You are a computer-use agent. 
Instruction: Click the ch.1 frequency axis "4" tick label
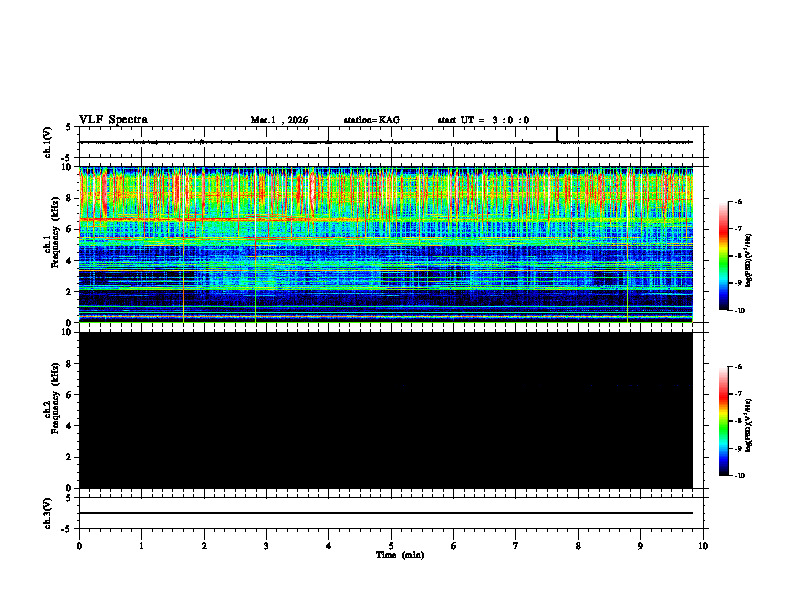tap(70, 260)
